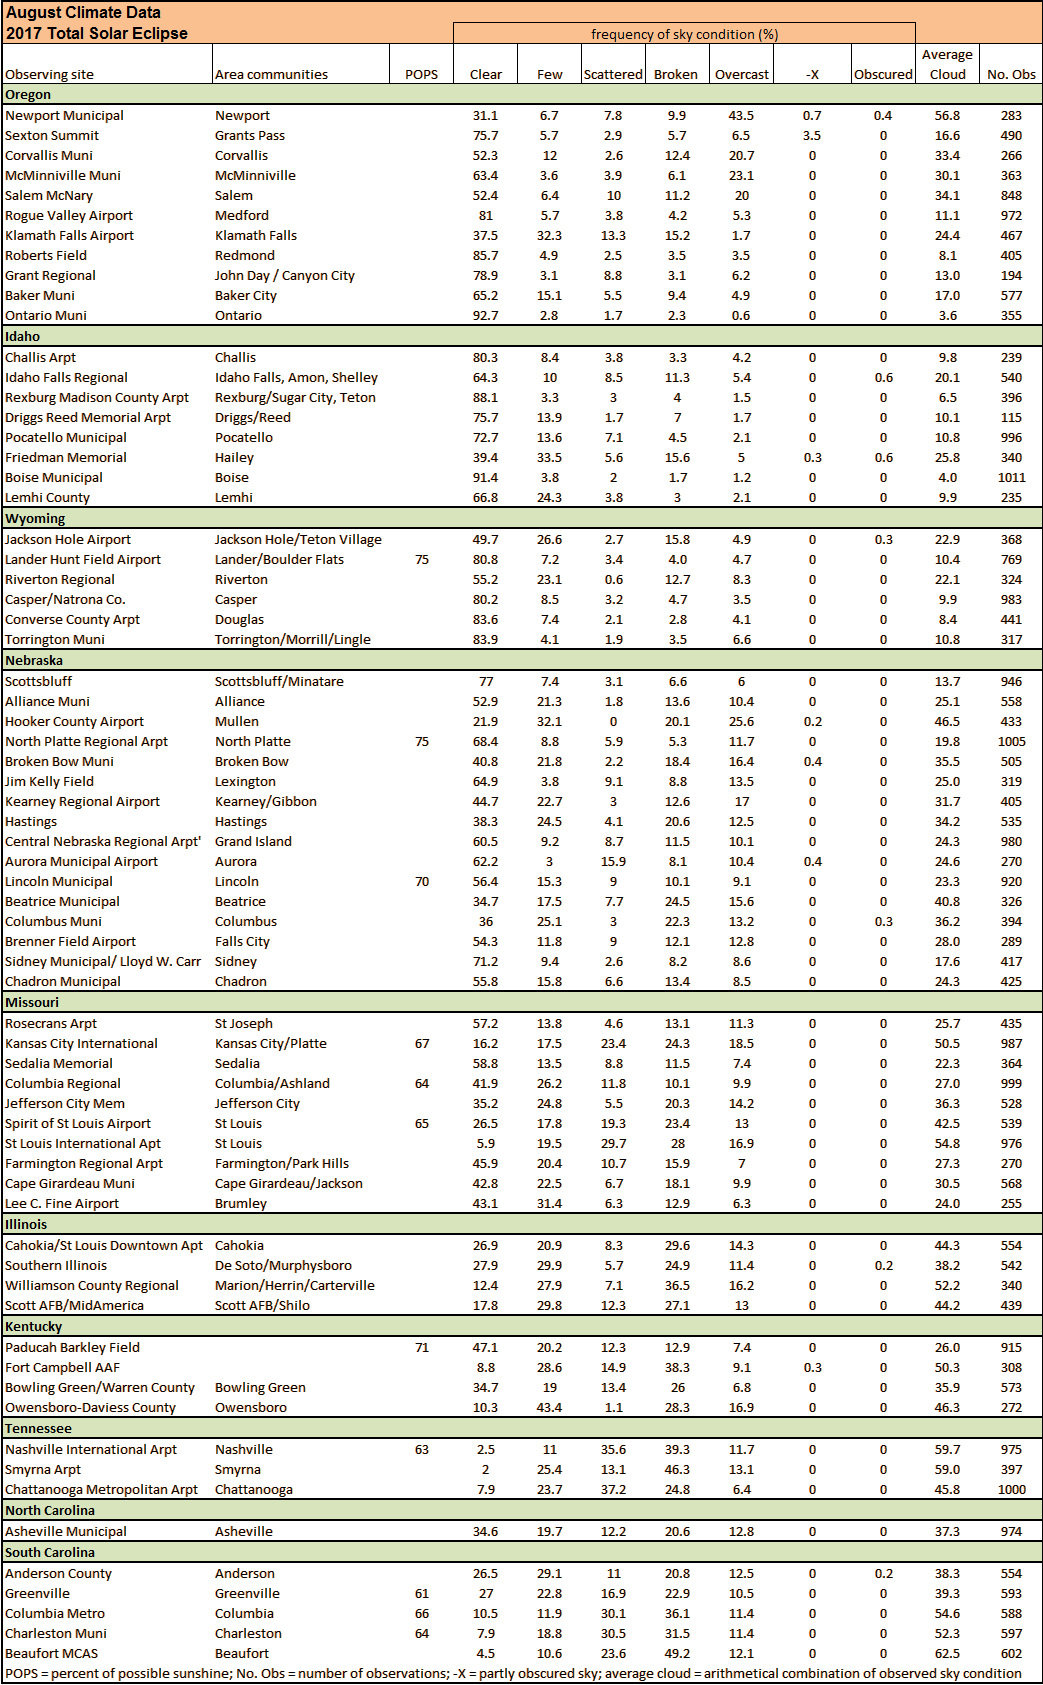Select the POPS column header
Screen dimensions: 1043x1685
pos(421,74)
